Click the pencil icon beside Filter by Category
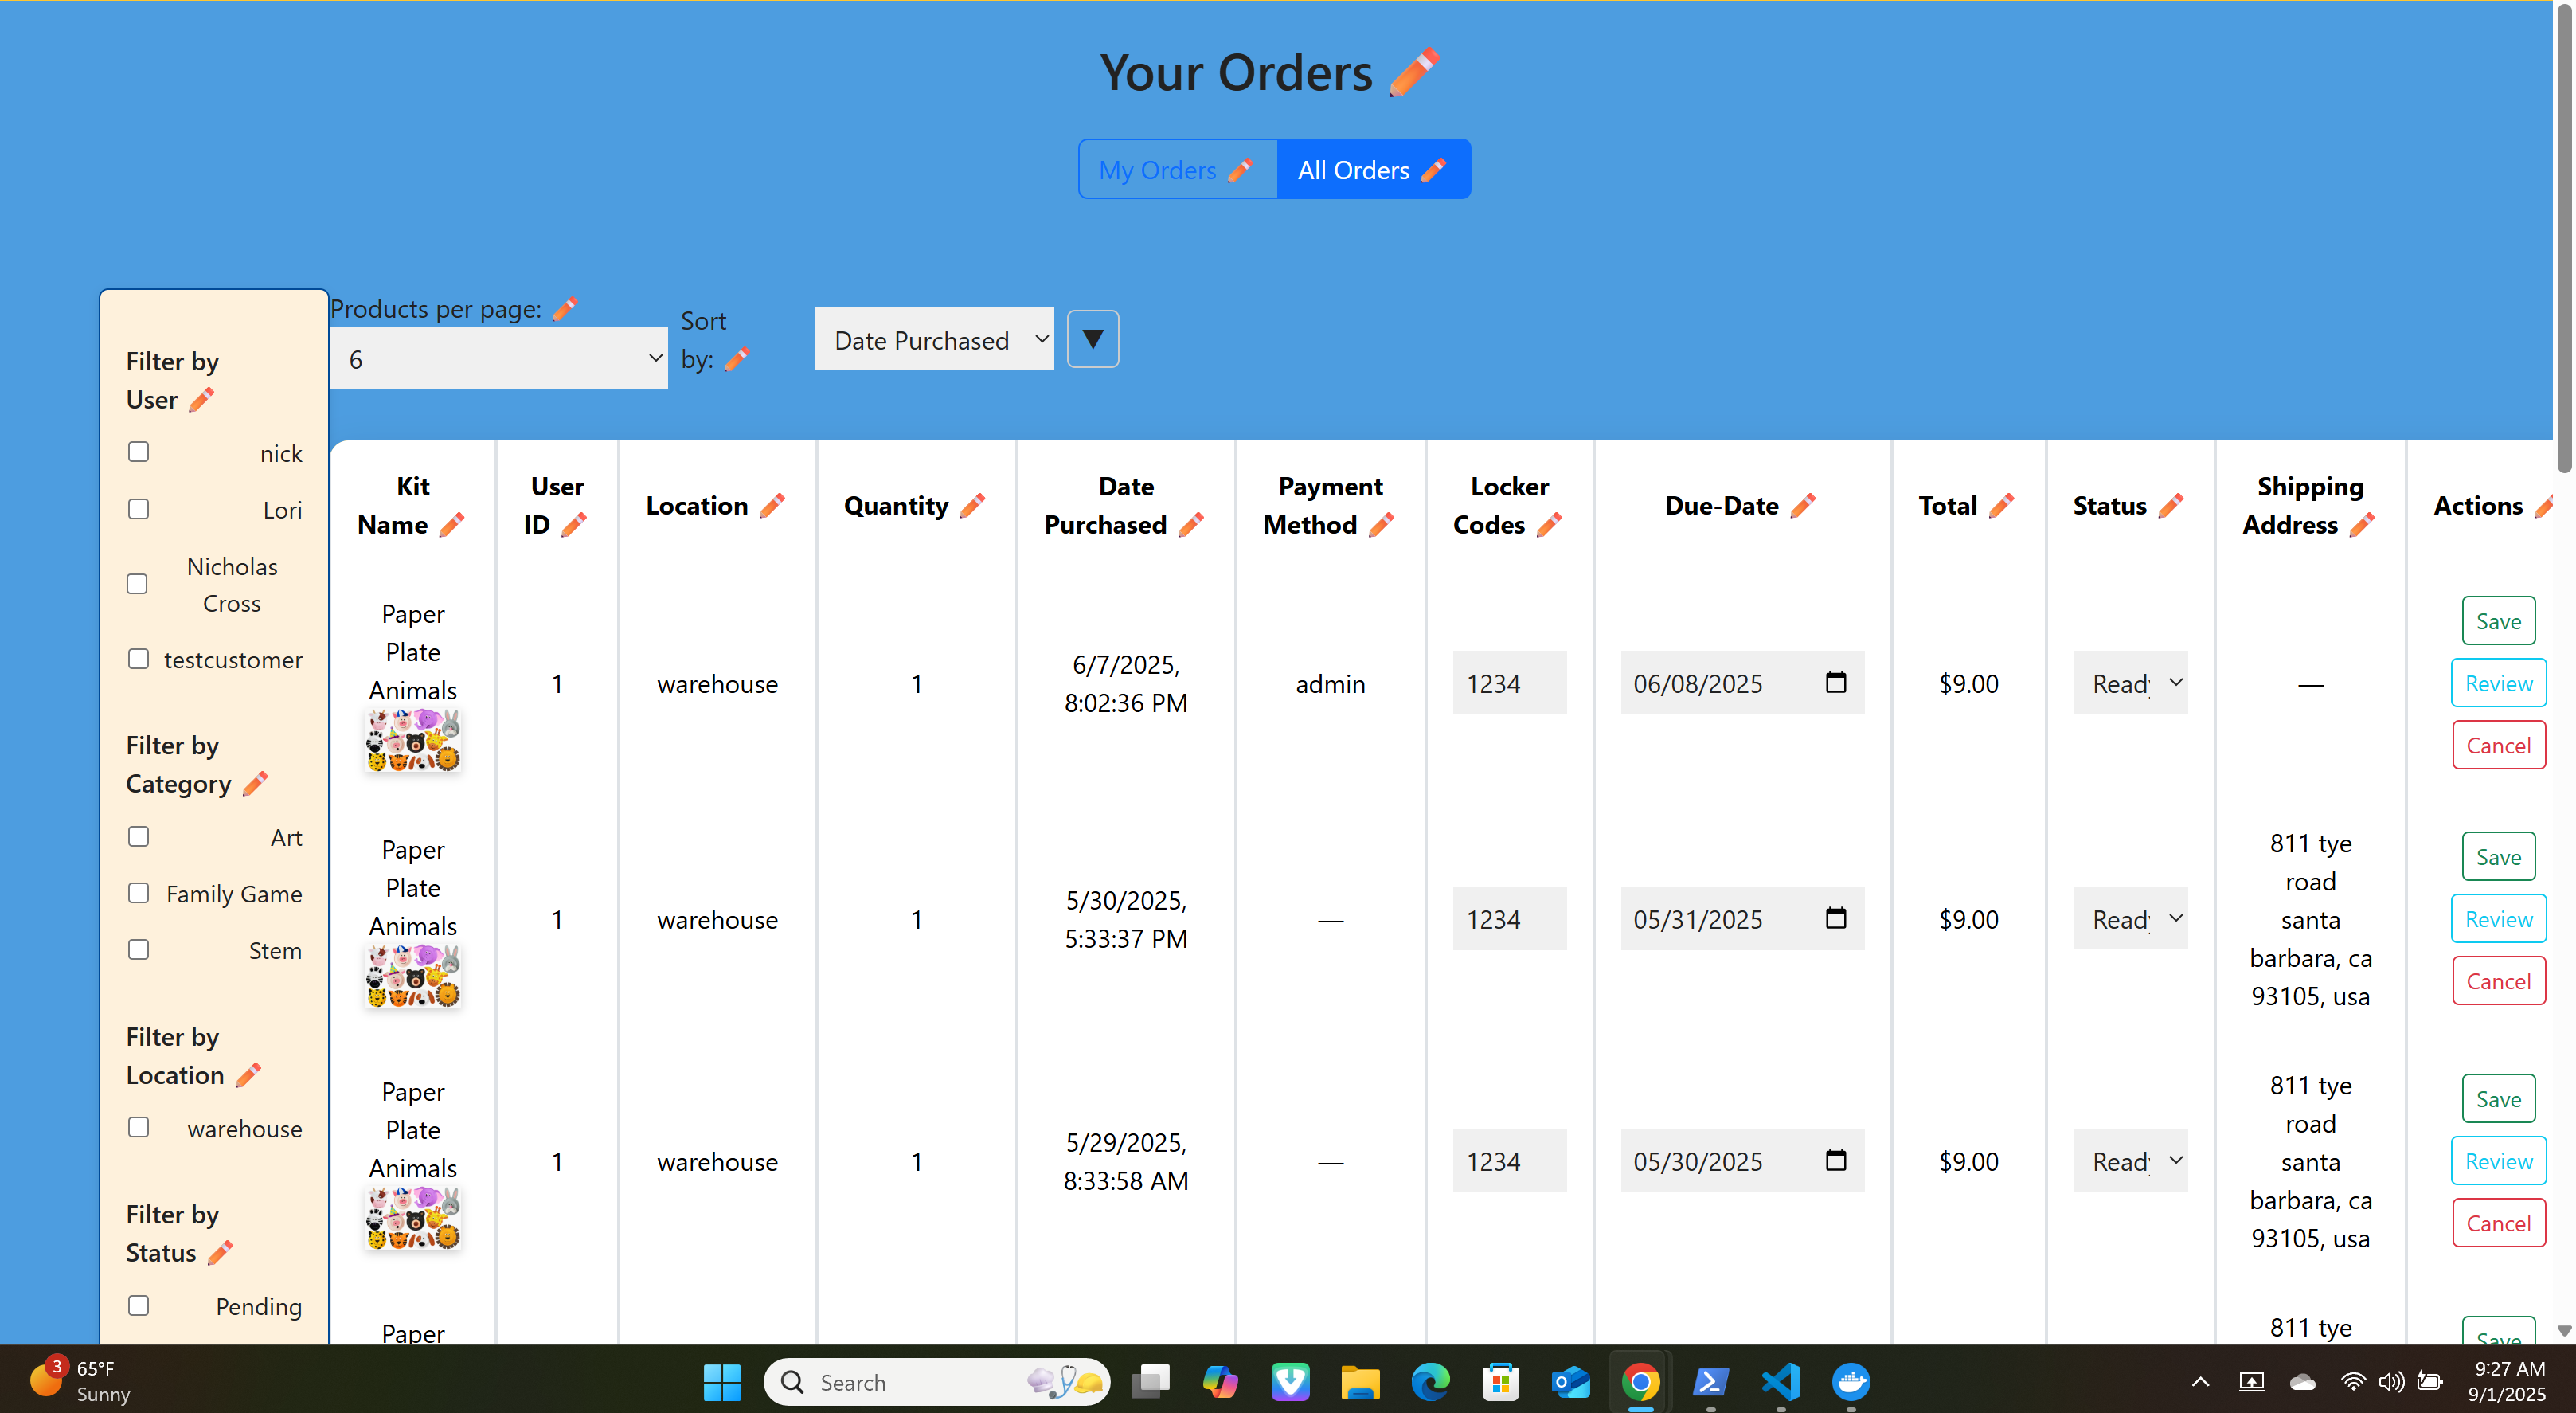 tap(256, 784)
